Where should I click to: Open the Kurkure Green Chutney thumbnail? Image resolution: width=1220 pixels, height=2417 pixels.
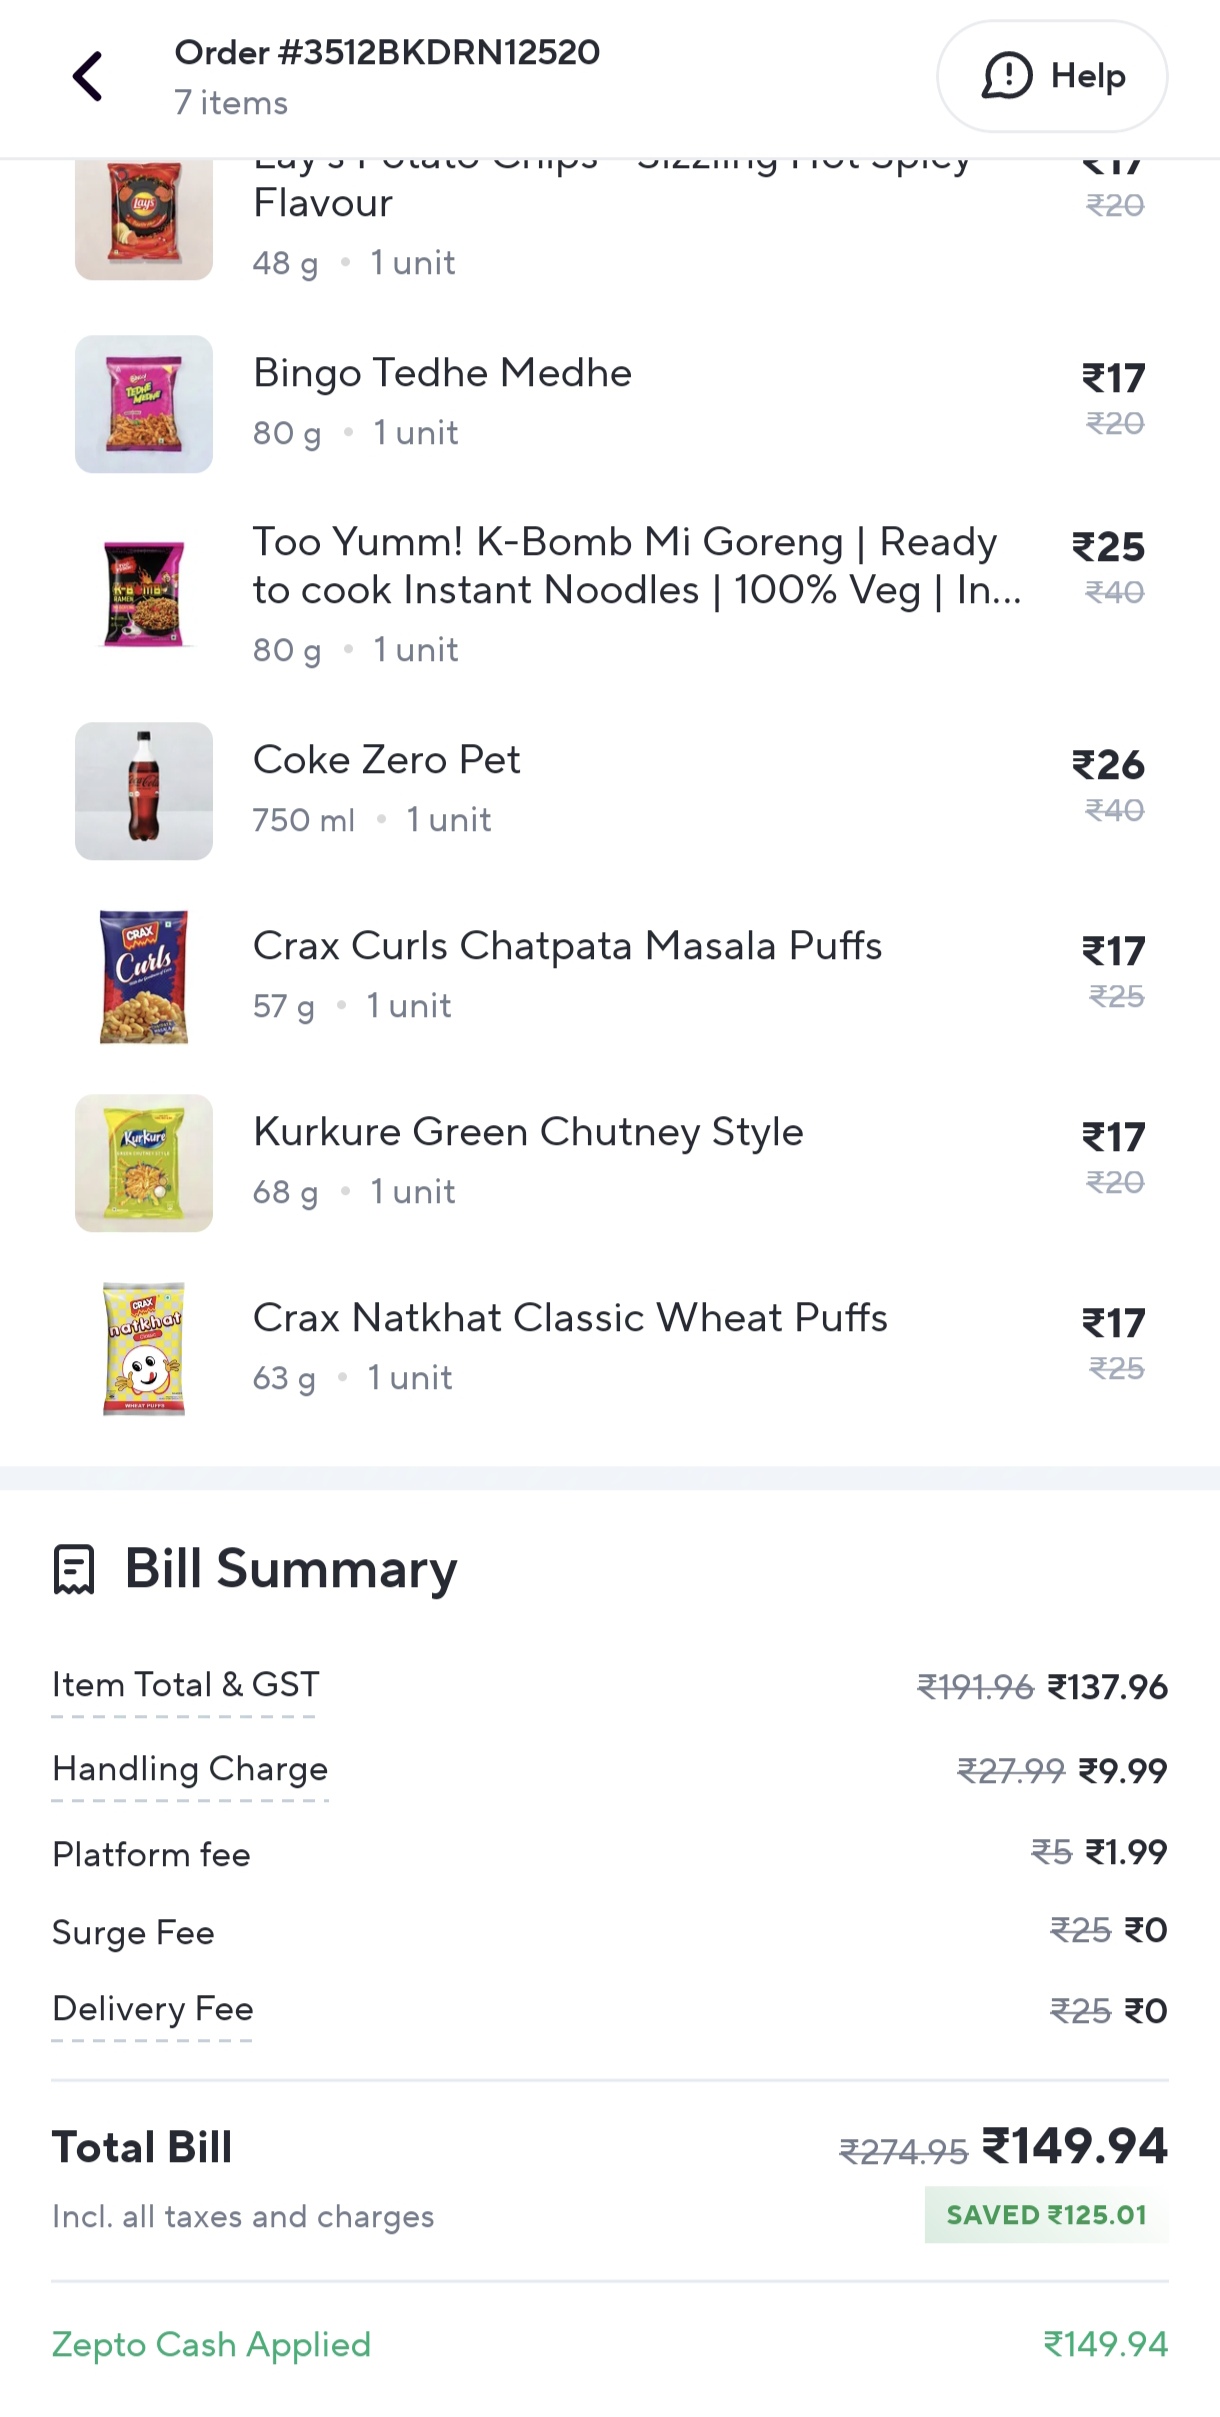click(144, 1163)
